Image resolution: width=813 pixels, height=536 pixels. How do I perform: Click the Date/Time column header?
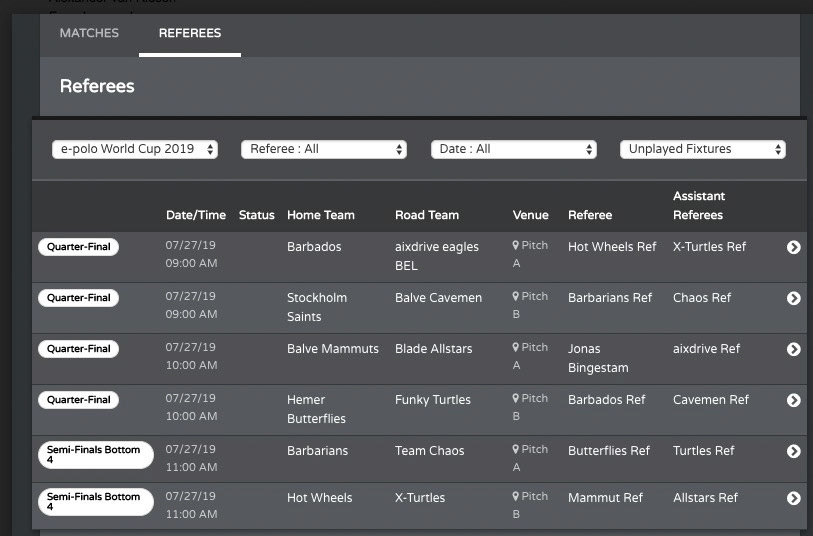pyautogui.click(x=196, y=215)
